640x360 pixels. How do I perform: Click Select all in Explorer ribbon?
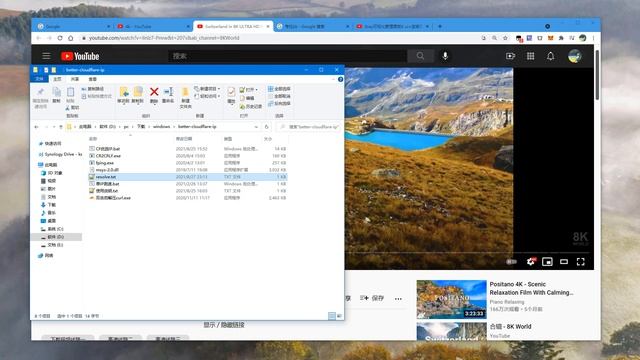pyautogui.click(x=280, y=89)
